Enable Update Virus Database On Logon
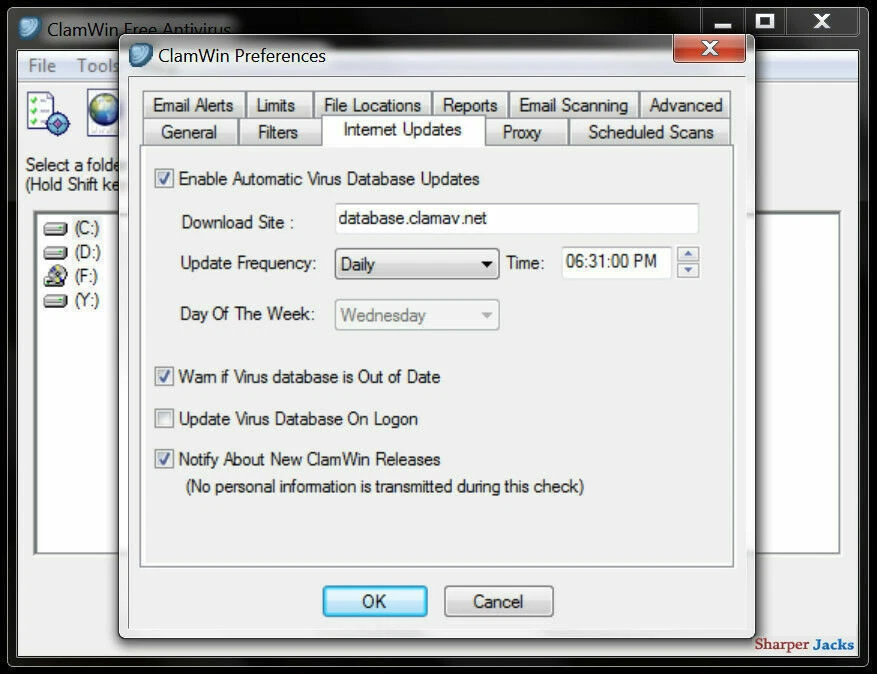This screenshot has width=877, height=674. pyautogui.click(x=164, y=419)
